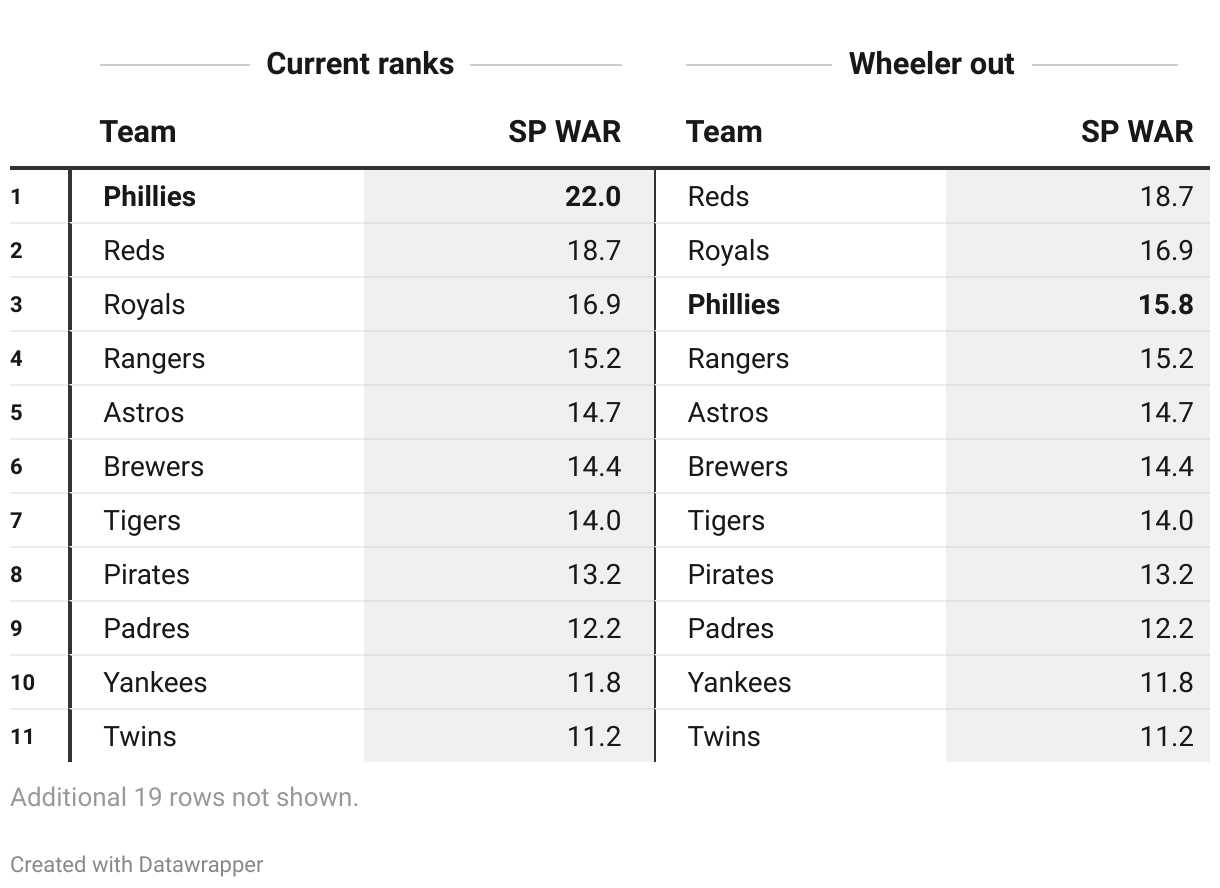Click Yankees in the Current ranks column
Image resolution: width=1220 pixels, height=888 pixels.
coord(155,683)
